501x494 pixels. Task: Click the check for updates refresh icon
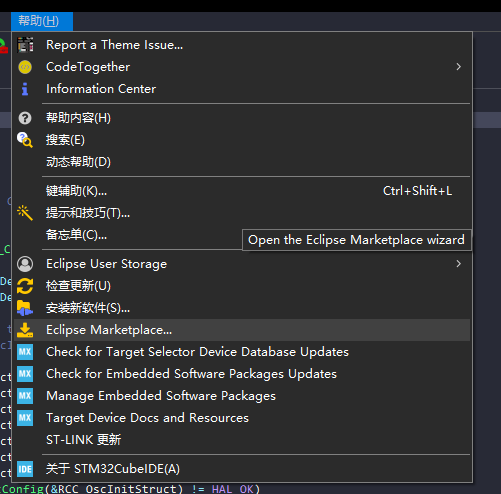click(x=25, y=286)
